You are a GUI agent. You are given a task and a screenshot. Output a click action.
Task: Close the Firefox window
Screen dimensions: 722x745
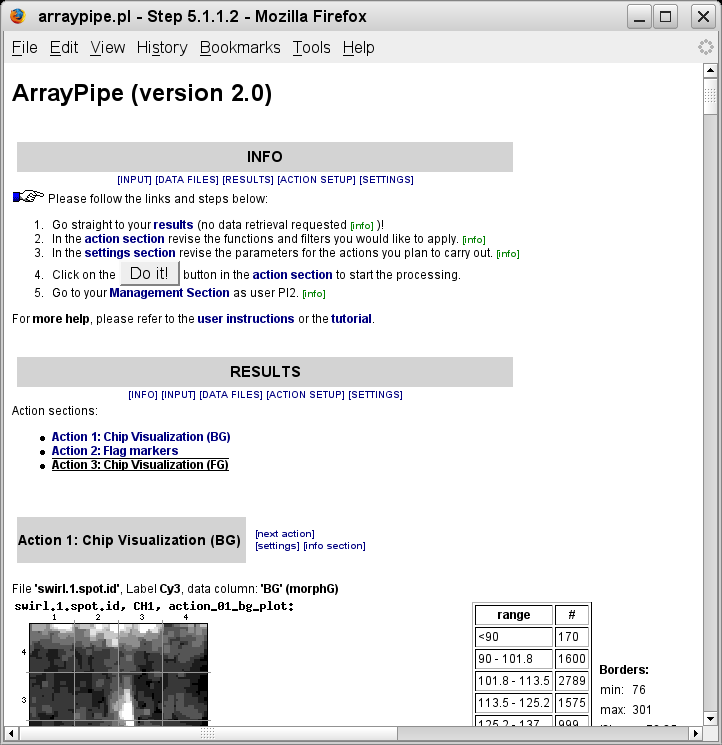point(703,17)
